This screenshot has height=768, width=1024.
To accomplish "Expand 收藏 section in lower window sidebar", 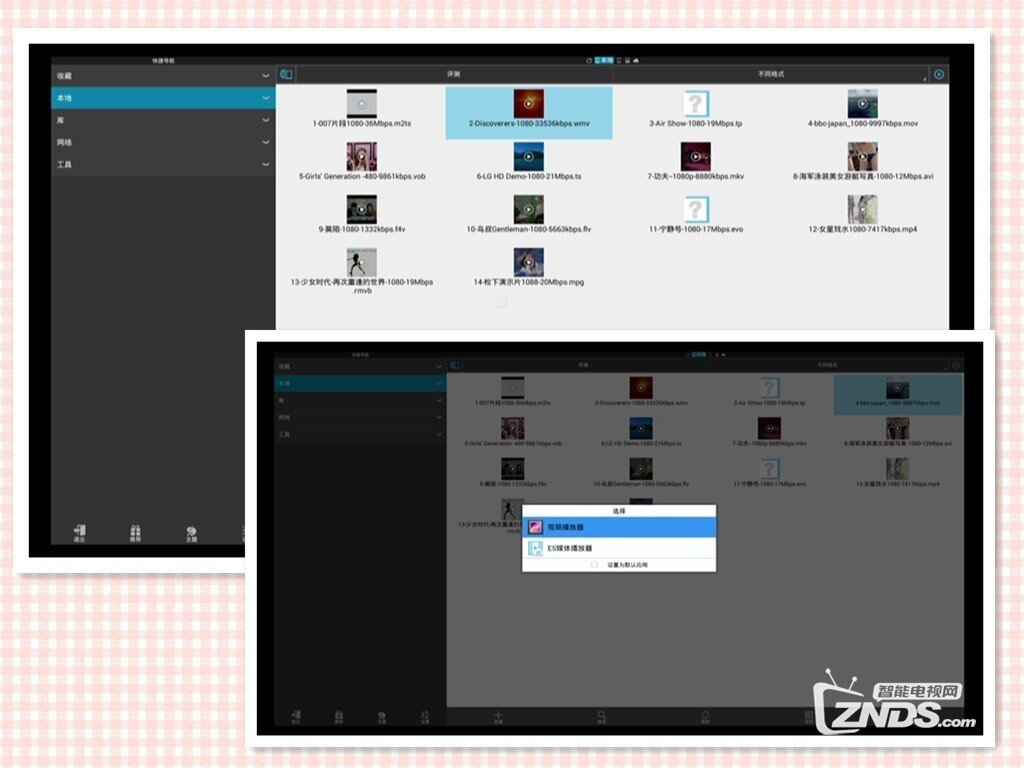I will point(360,366).
